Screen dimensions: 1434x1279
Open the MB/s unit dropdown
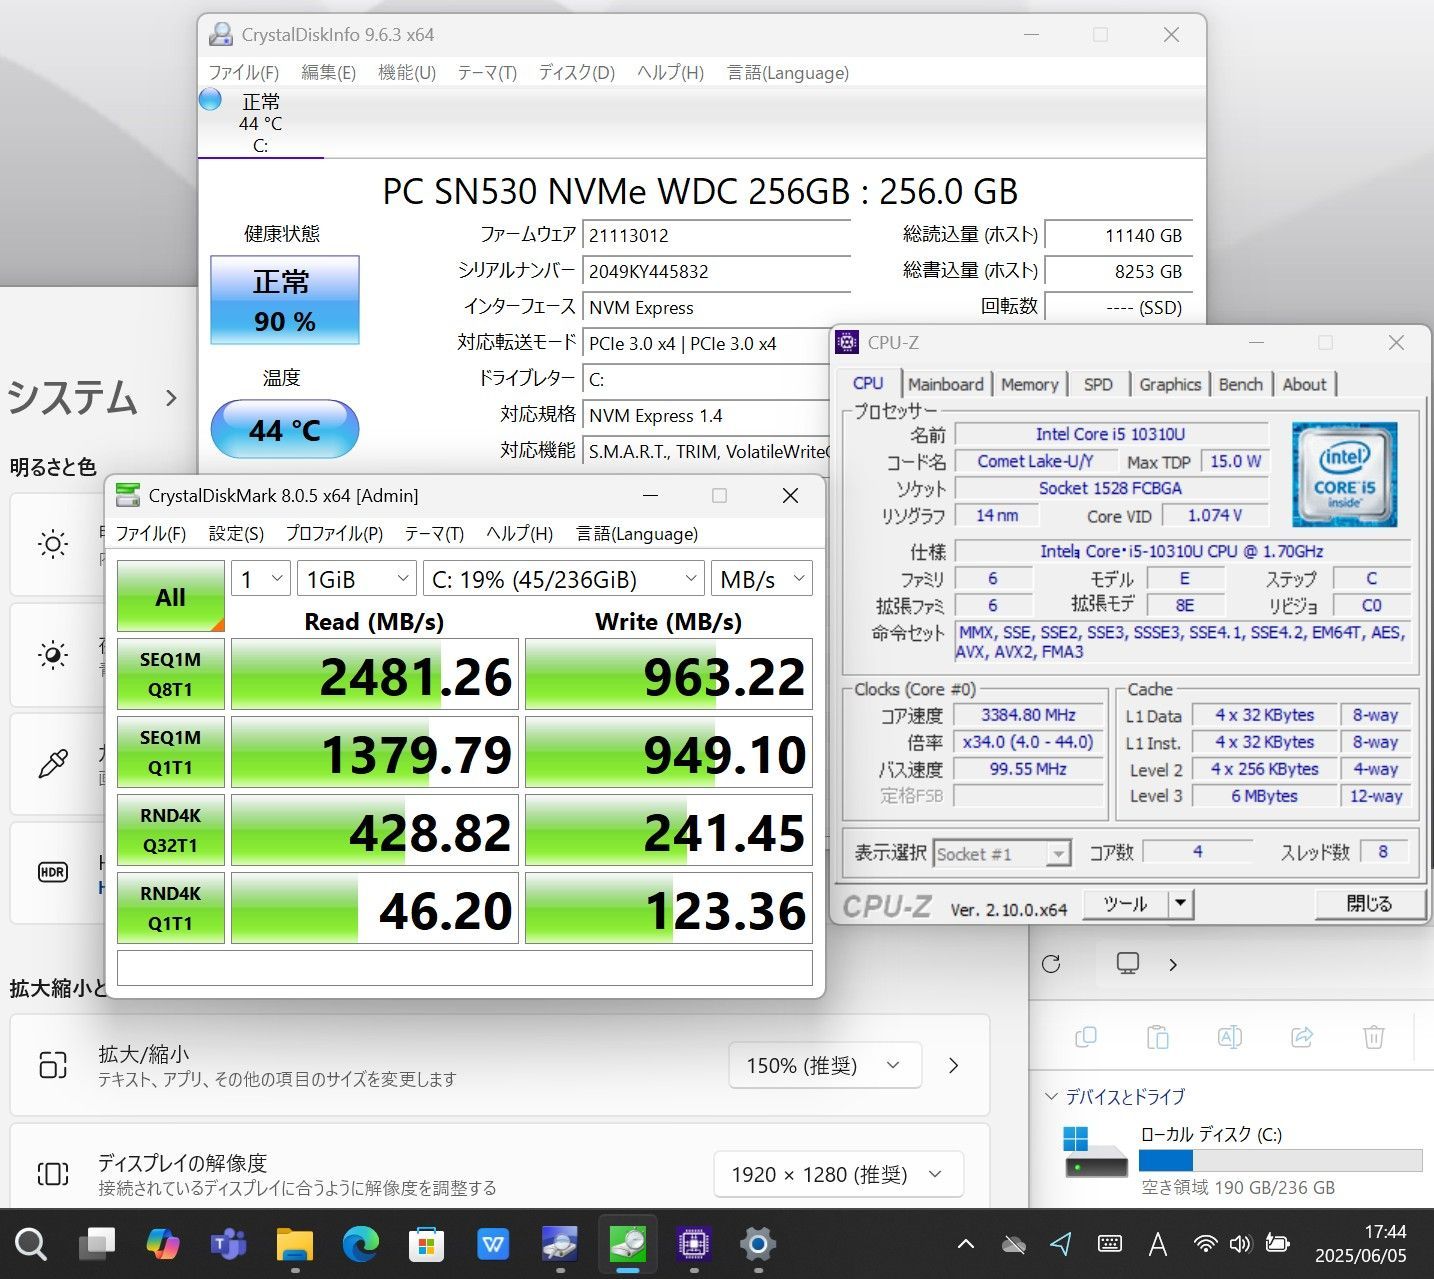pyautogui.click(x=762, y=578)
